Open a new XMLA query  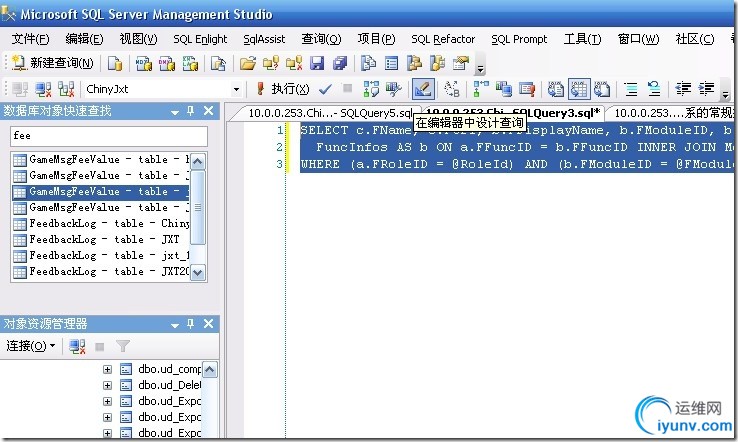190,63
